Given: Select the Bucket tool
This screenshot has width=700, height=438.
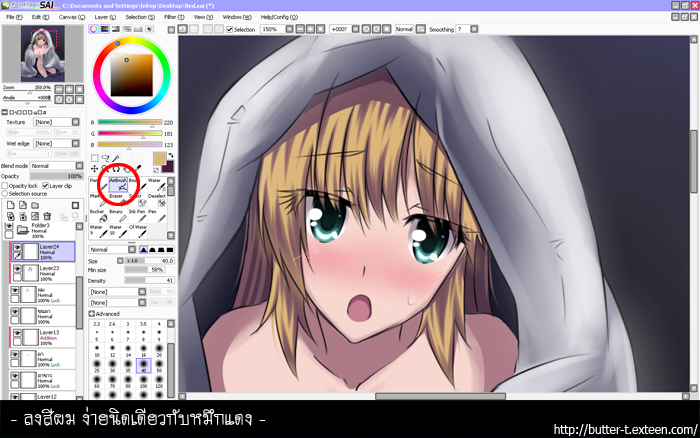Looking at the screenshot, I should point(99,216).
